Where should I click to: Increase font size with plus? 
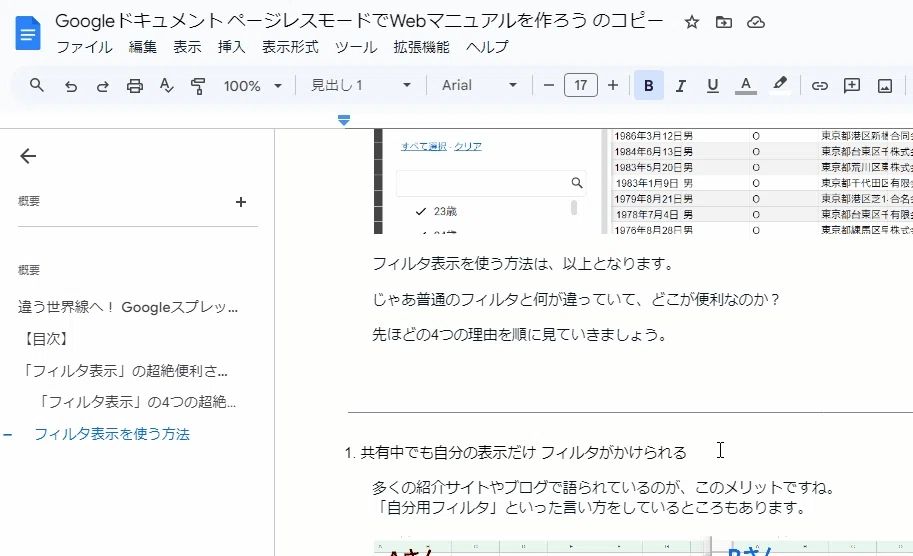(x=613, y=86)
